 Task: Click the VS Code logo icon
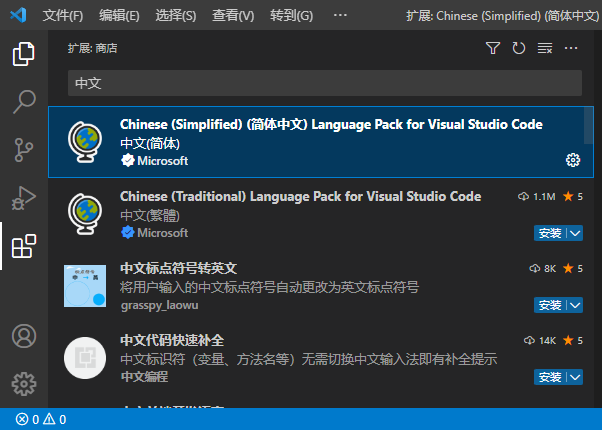pos(18,15)
